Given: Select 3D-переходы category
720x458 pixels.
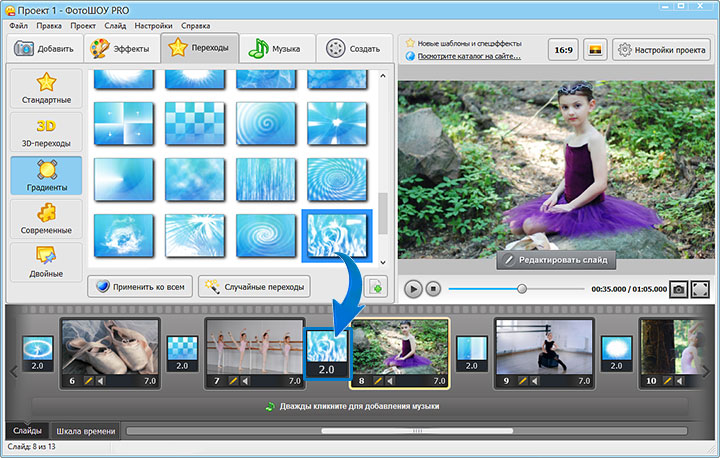Looking at the screenshot, I should pos(46,132).
